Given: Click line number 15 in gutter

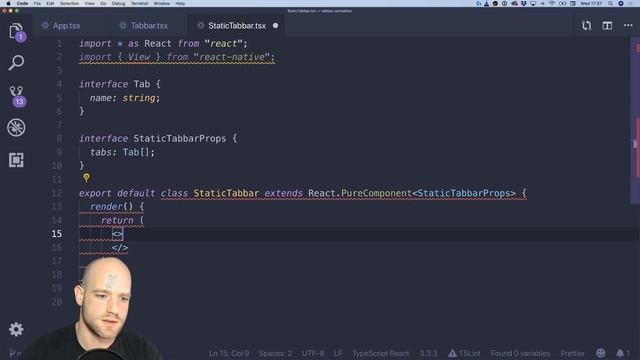Looking at the screenshot, I should 57,233.
